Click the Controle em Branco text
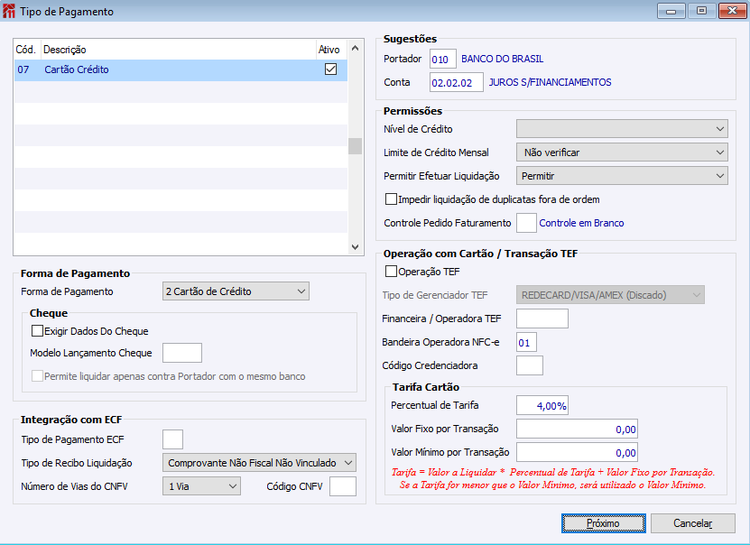750x545 pixels. 582,223
